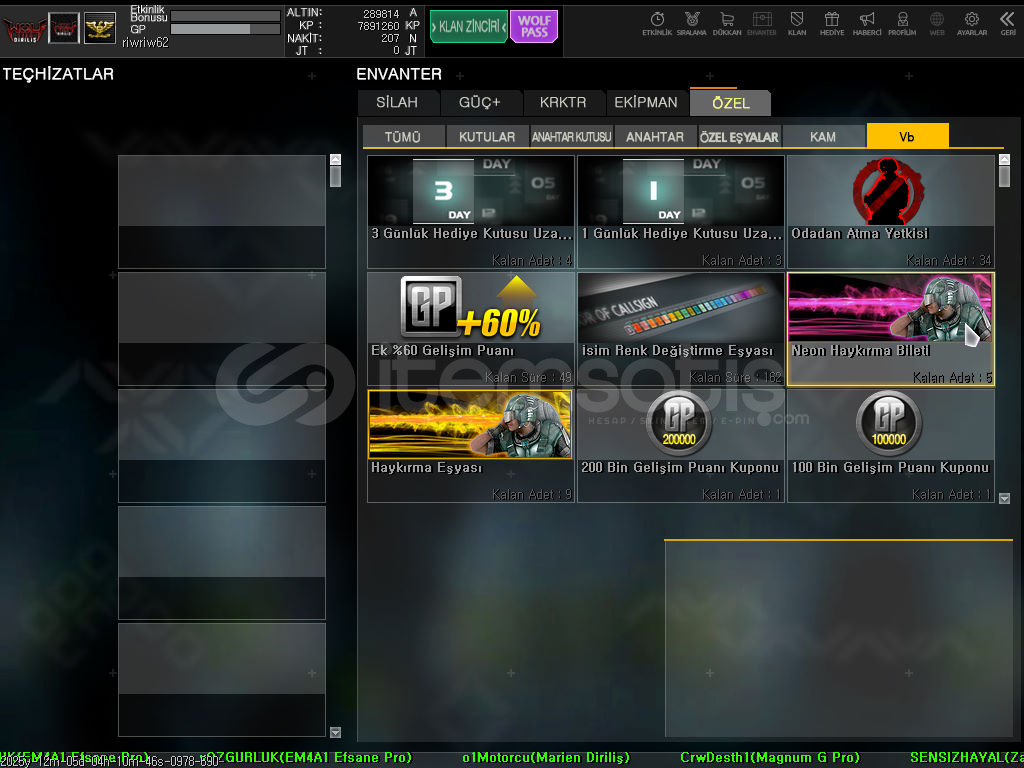This screenshot has height=768, width=1024.
Task: Open the Haberci megaphone icon
Action: click(x=867, y=21)
